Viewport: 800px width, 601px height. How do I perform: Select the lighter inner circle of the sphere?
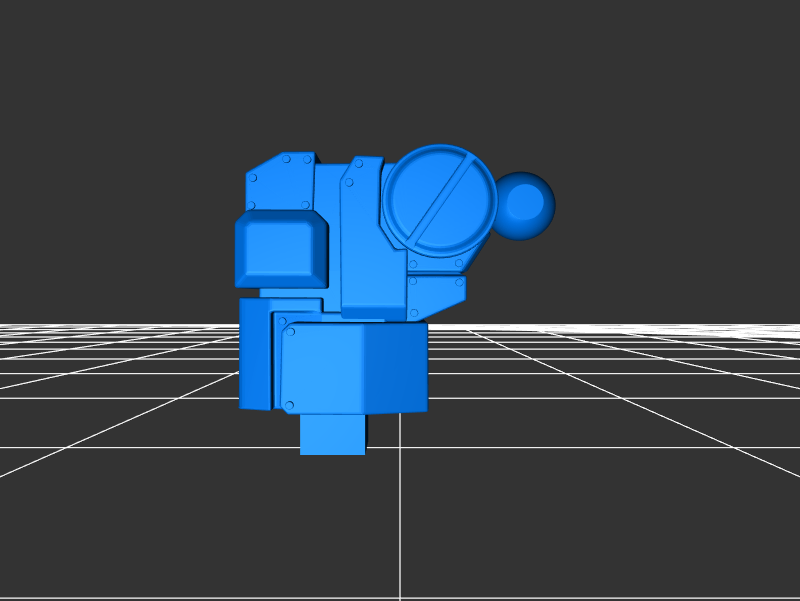(x=524, y=203)
